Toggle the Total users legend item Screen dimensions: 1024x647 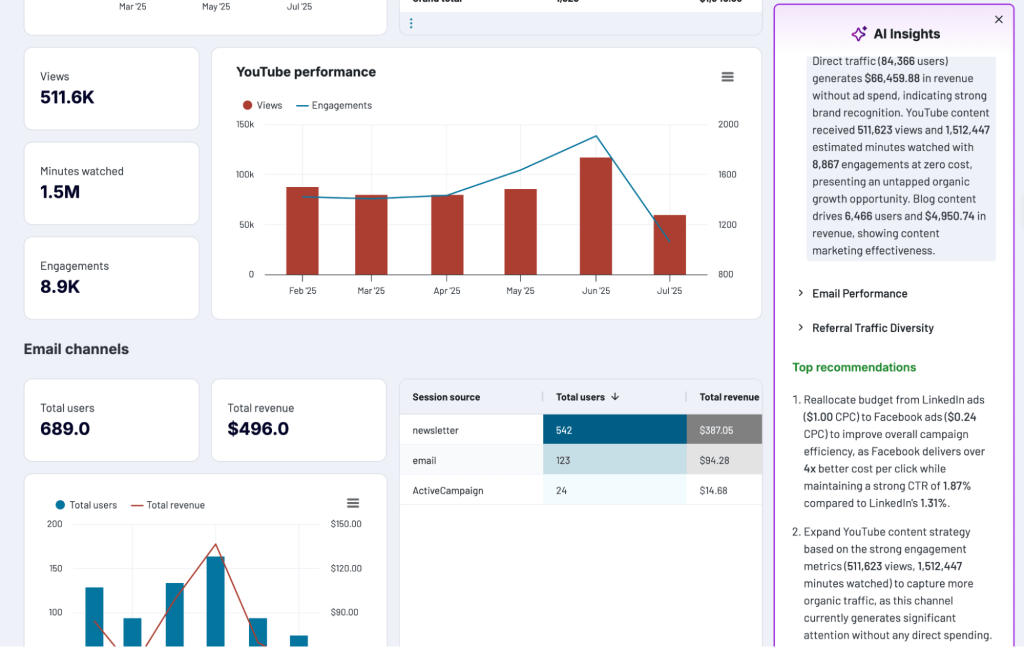tap(86, 505)
